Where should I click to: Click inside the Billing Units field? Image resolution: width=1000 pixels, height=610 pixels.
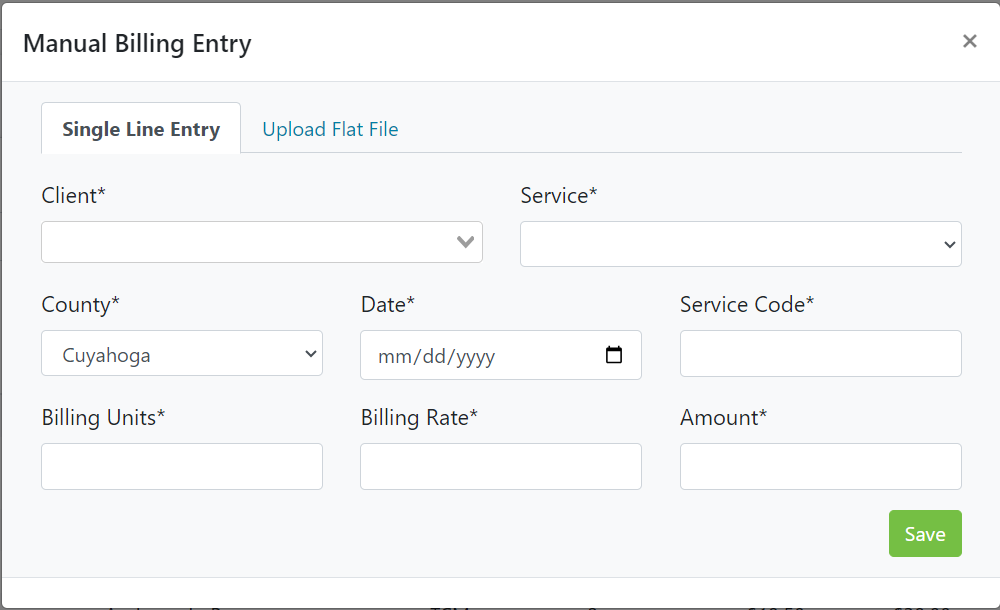[x=181, y=466]
